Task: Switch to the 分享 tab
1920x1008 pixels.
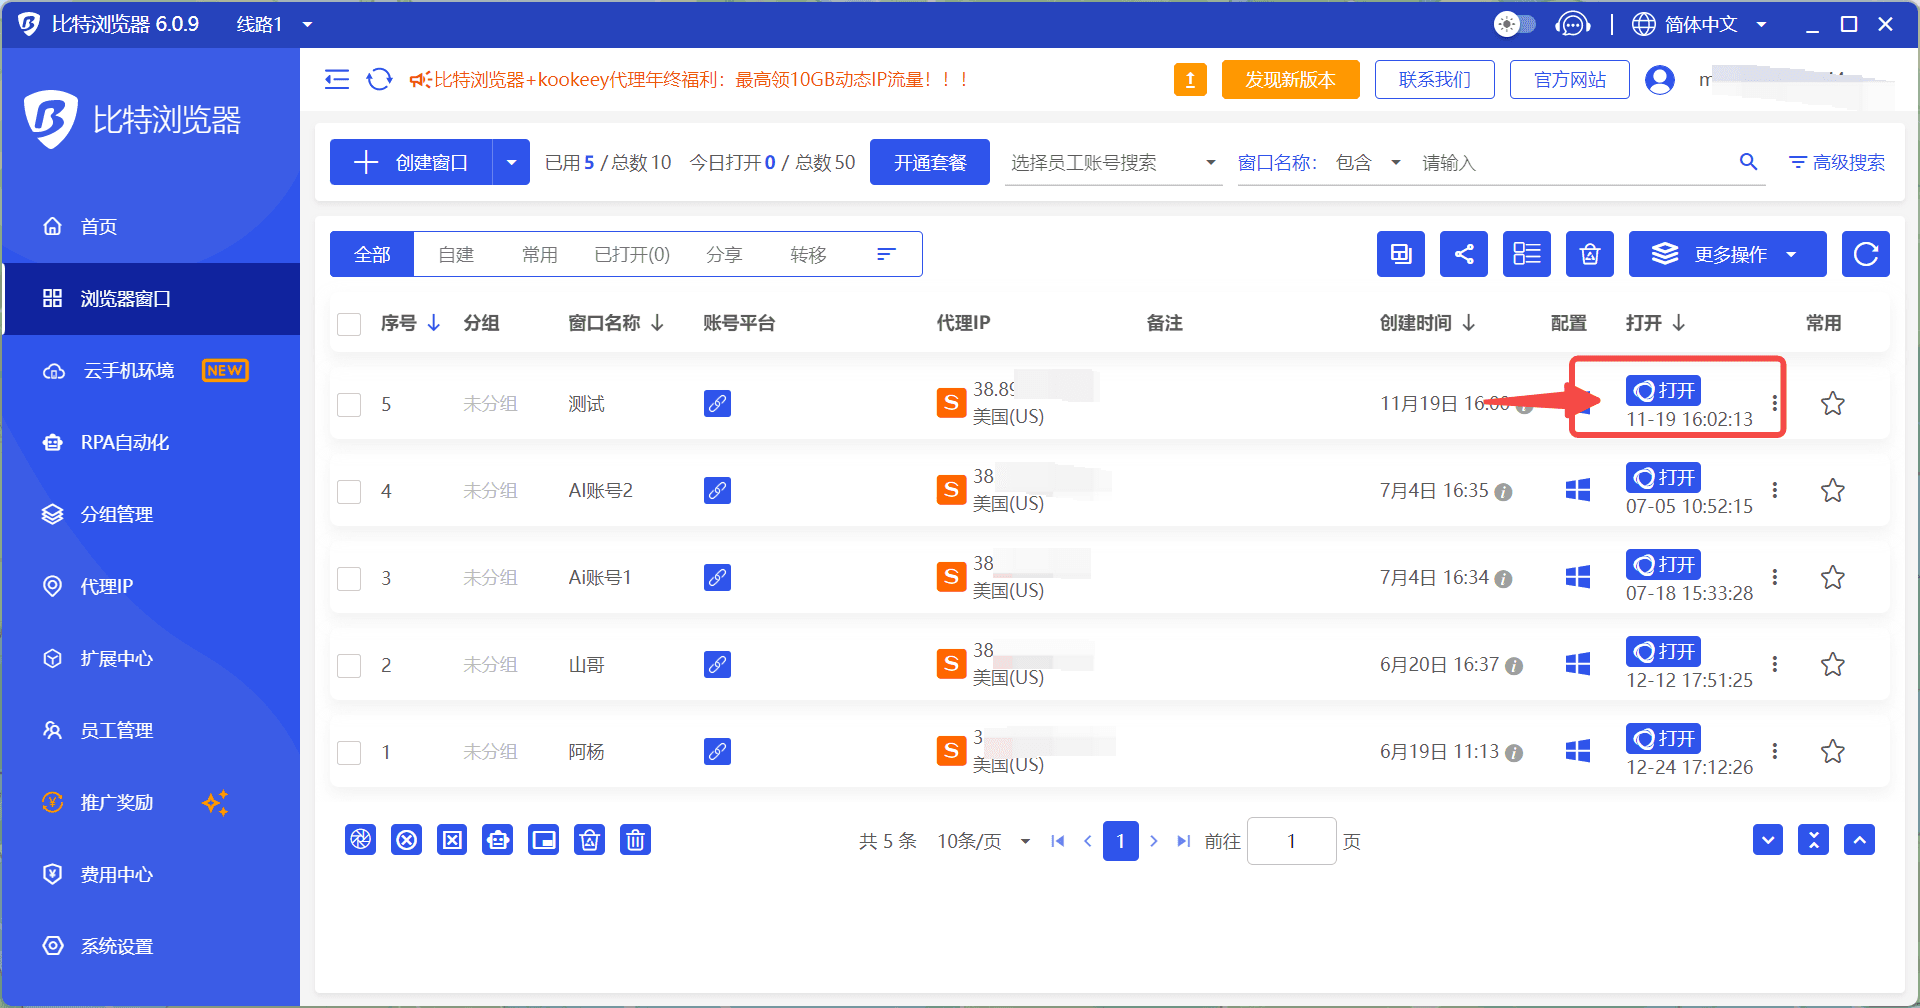Action: (724, 254)
